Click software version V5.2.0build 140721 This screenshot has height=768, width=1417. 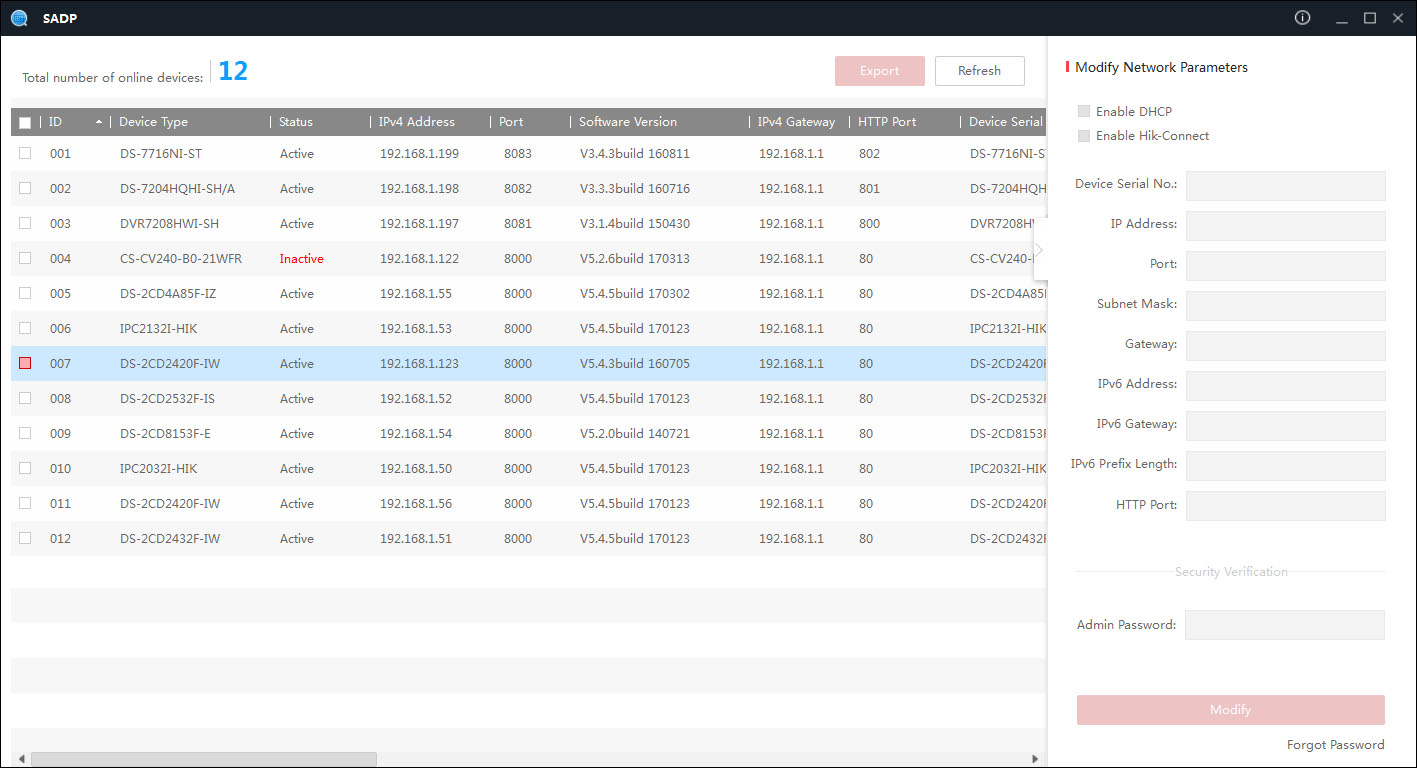click(x=635, y=434)
